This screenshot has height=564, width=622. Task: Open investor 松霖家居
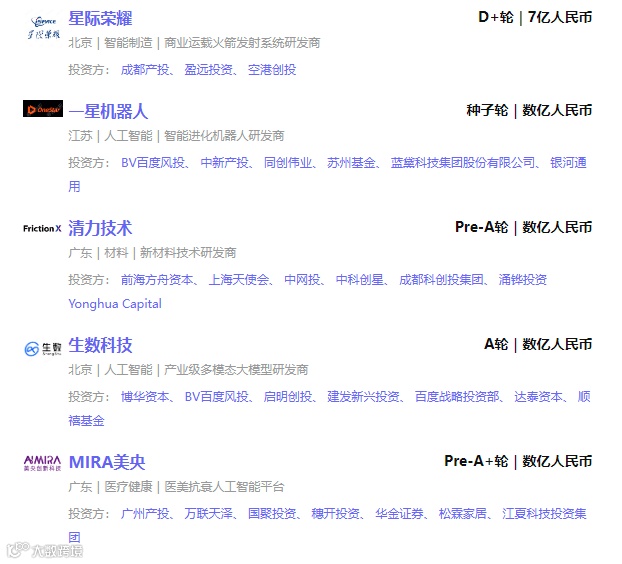(463, 514)
